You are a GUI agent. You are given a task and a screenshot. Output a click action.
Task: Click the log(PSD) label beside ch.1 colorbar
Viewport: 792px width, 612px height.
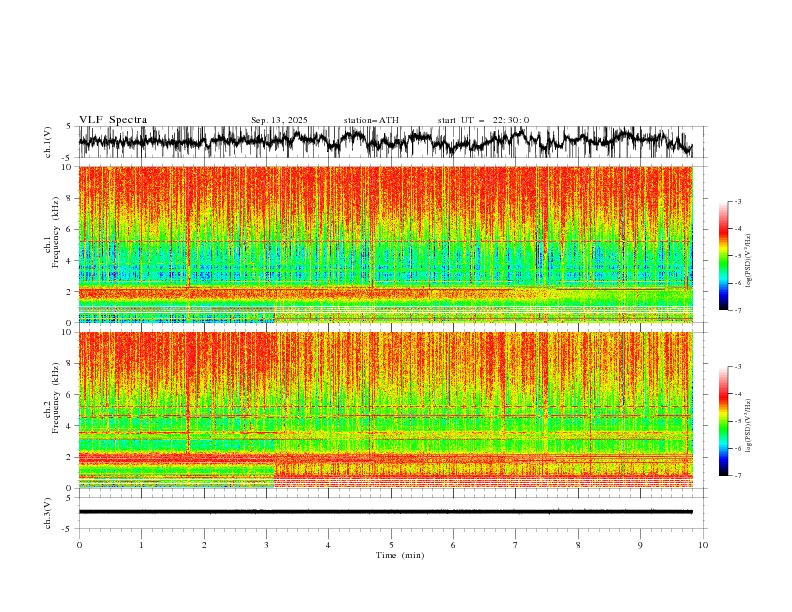[749, 261]
